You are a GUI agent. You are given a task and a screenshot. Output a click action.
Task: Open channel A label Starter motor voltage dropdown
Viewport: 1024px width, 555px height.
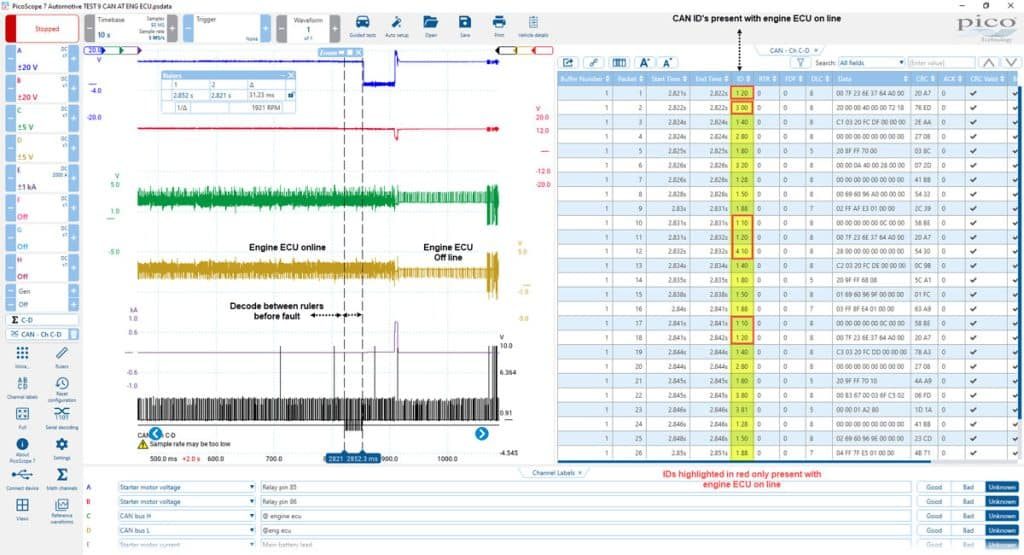[x=187, y=487]
